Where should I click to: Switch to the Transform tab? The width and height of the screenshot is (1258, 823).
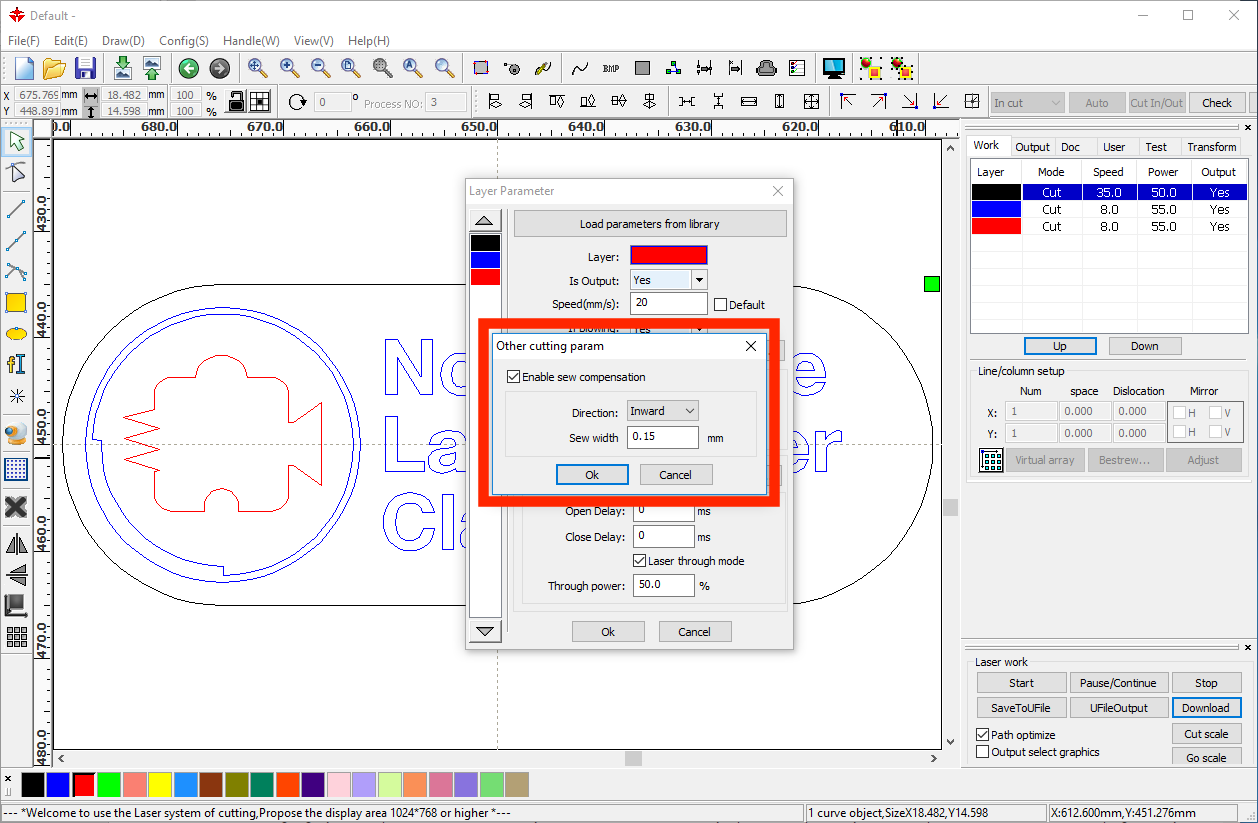(x=1211, y=147)
